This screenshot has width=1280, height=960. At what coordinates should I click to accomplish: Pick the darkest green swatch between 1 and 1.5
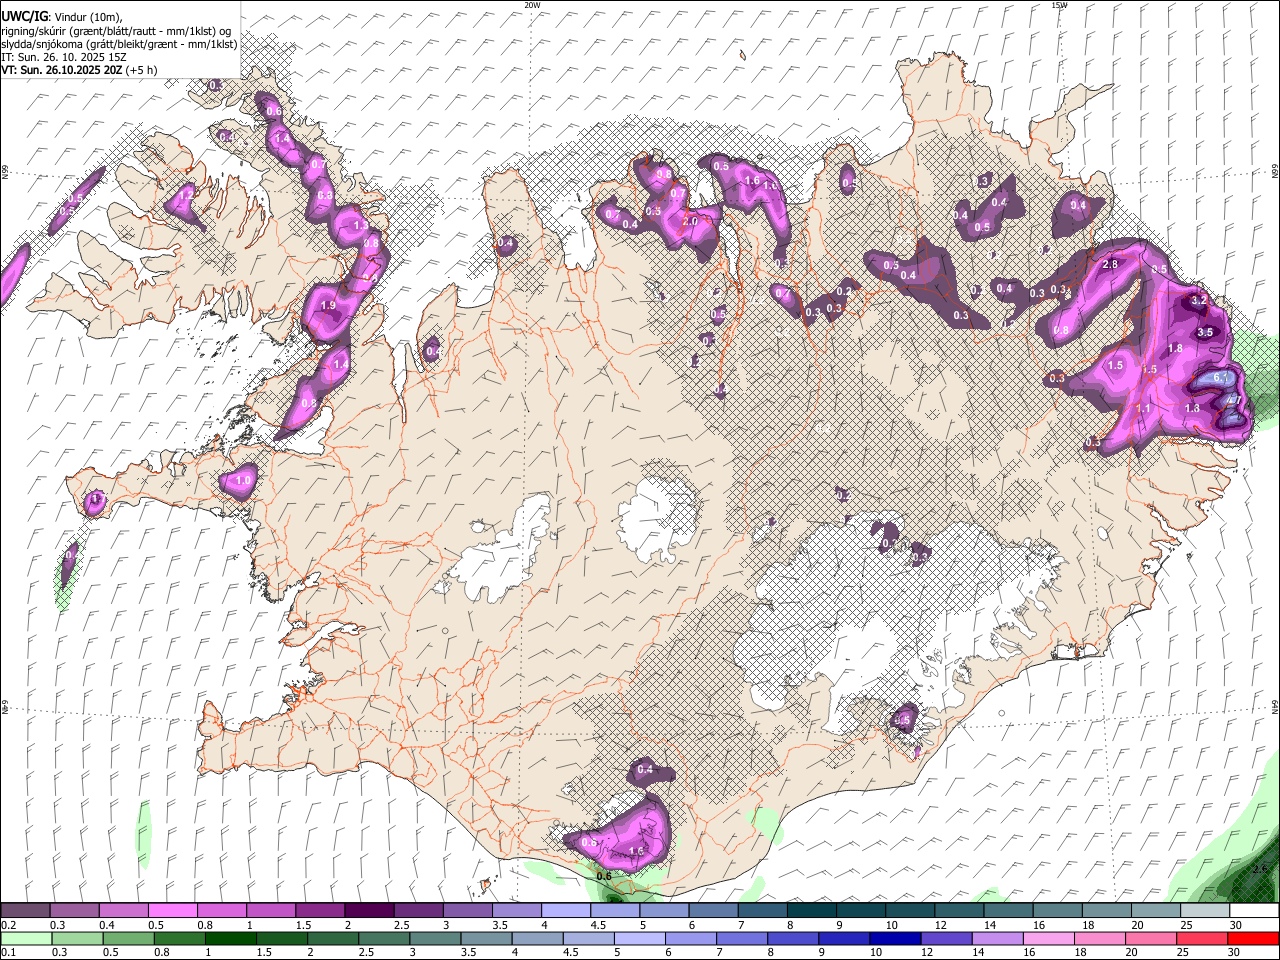(231, 939)
